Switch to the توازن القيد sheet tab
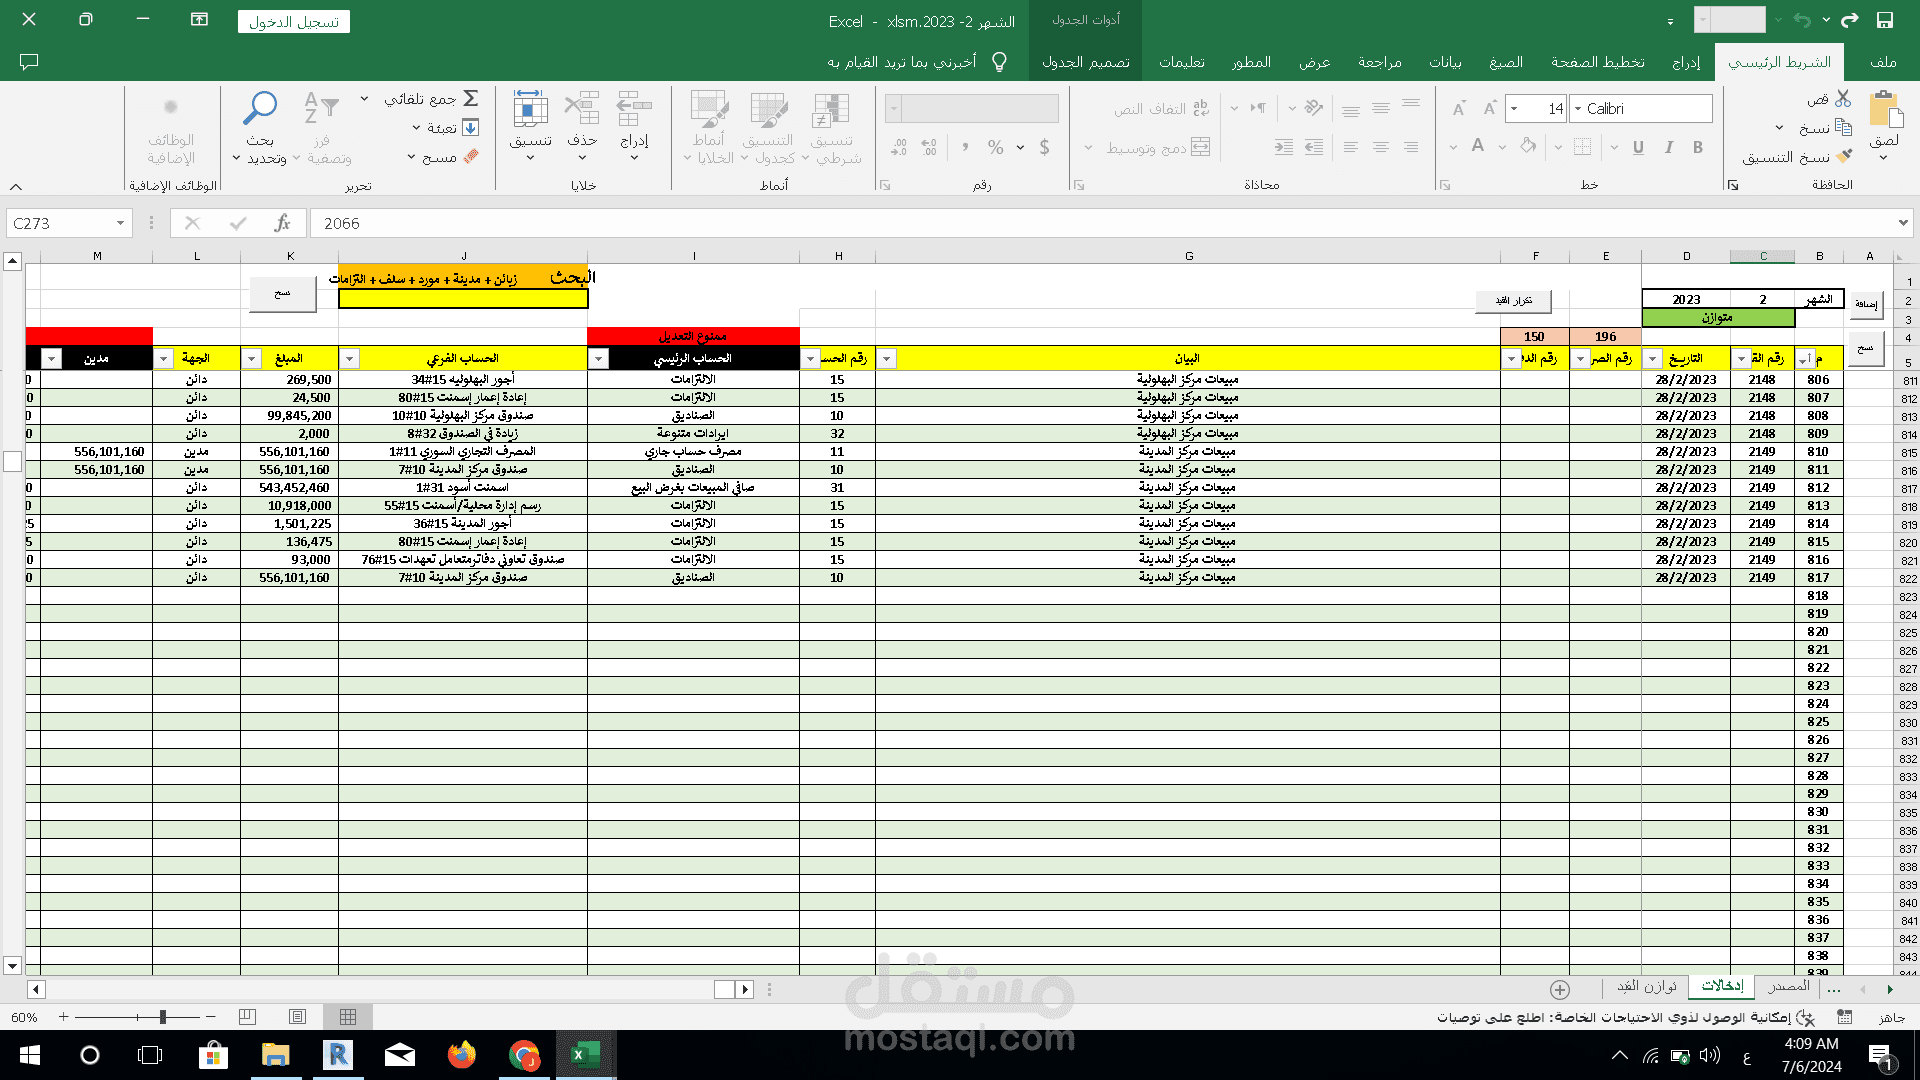Image resolution: width=1920 pixels, height=1080 pixels. pos(1647,986)
